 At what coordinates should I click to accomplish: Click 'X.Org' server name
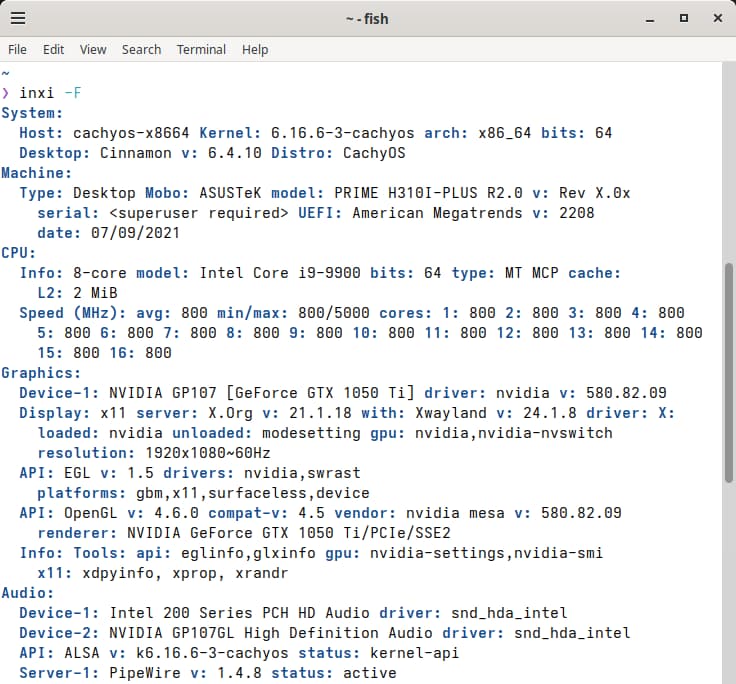coord(230,413)
